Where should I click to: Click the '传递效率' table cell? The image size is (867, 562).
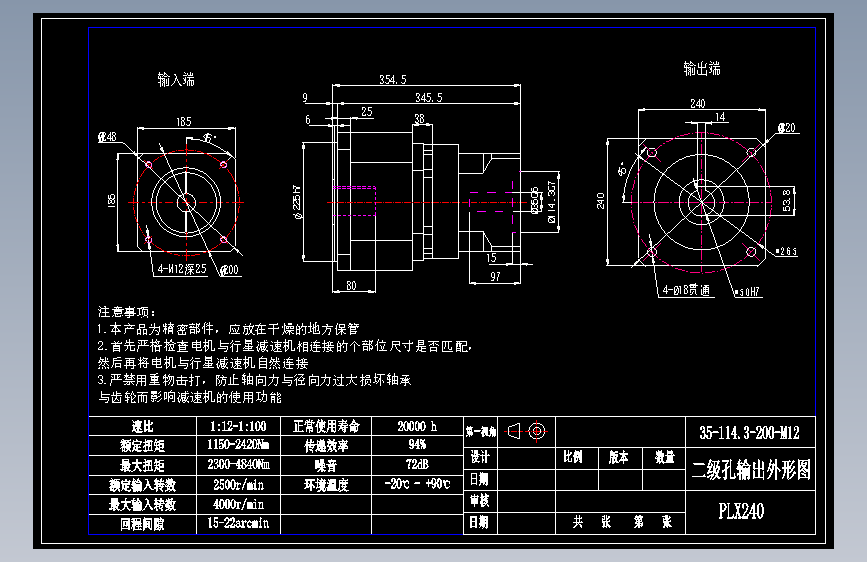point(326,445)
